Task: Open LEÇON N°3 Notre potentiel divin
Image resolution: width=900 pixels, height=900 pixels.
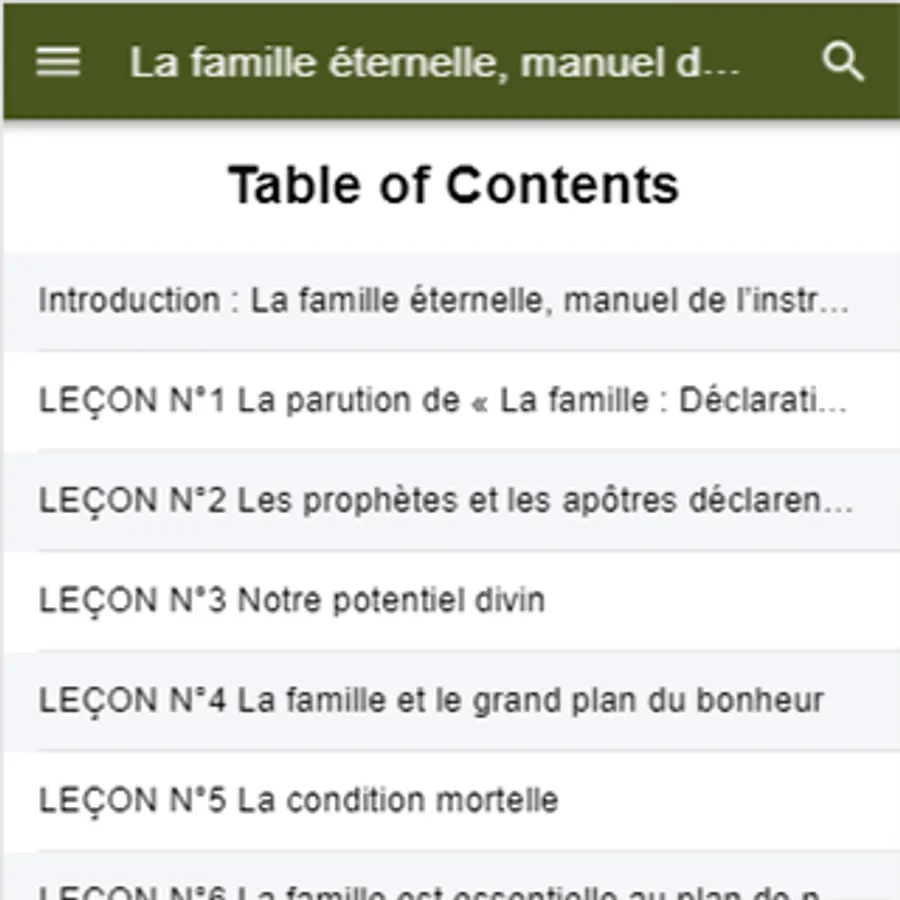Action: pos(292,601)
